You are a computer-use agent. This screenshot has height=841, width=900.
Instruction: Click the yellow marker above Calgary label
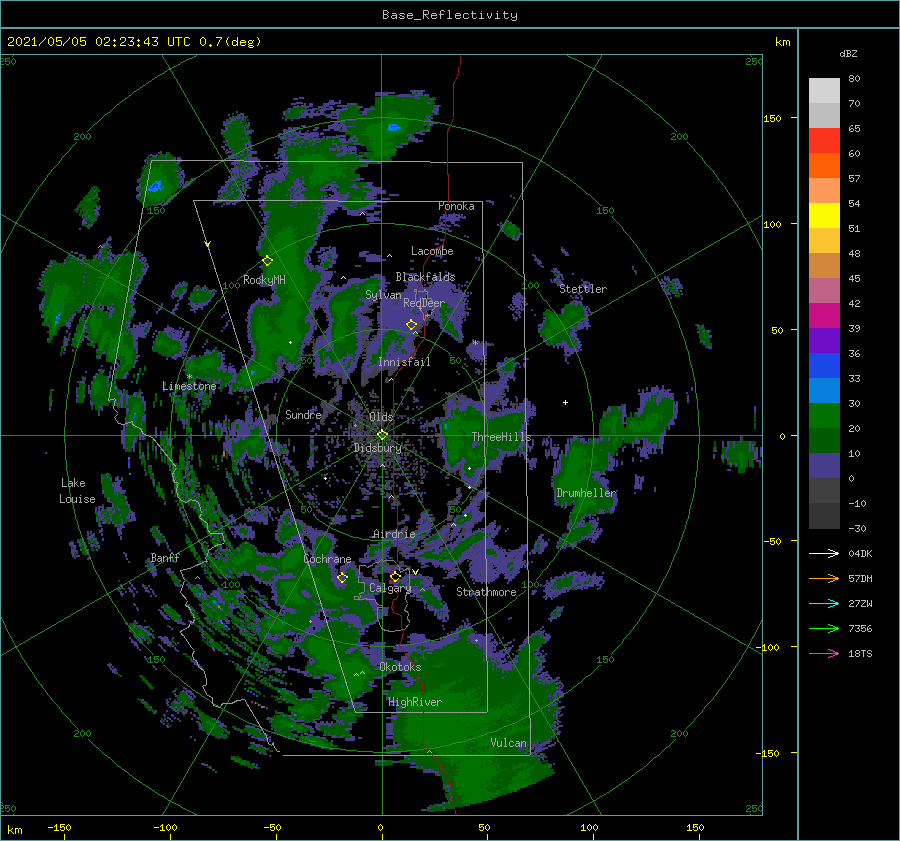point(395,576)
